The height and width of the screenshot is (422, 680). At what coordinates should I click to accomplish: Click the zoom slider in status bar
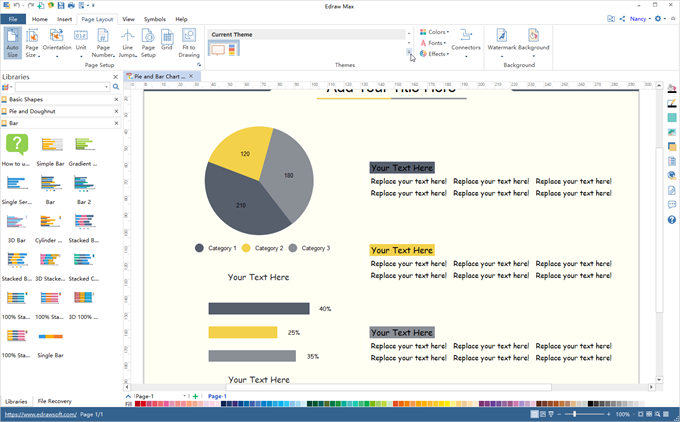click(x=575, y=414)
